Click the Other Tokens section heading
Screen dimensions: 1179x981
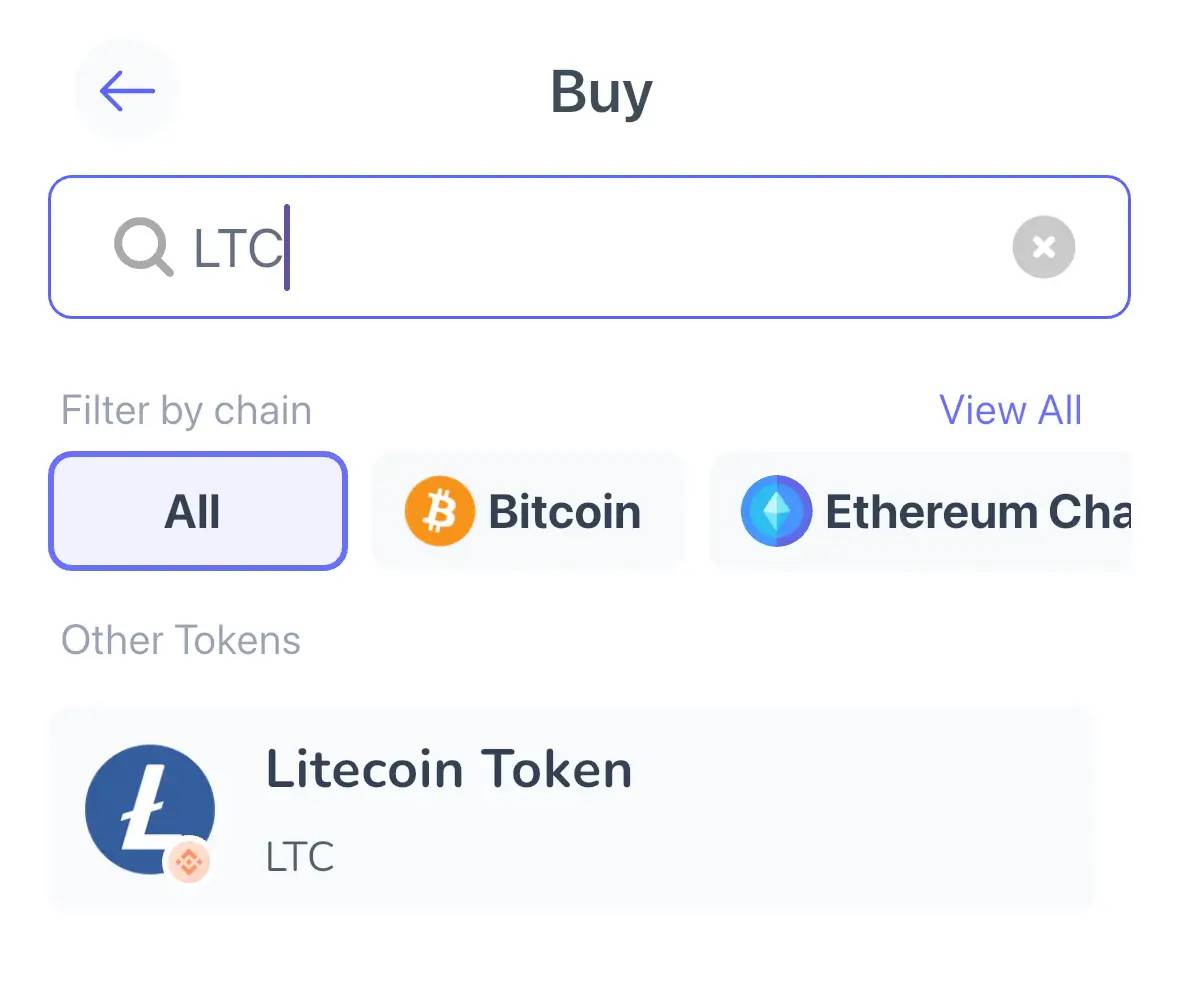click(x=181, y=640)
